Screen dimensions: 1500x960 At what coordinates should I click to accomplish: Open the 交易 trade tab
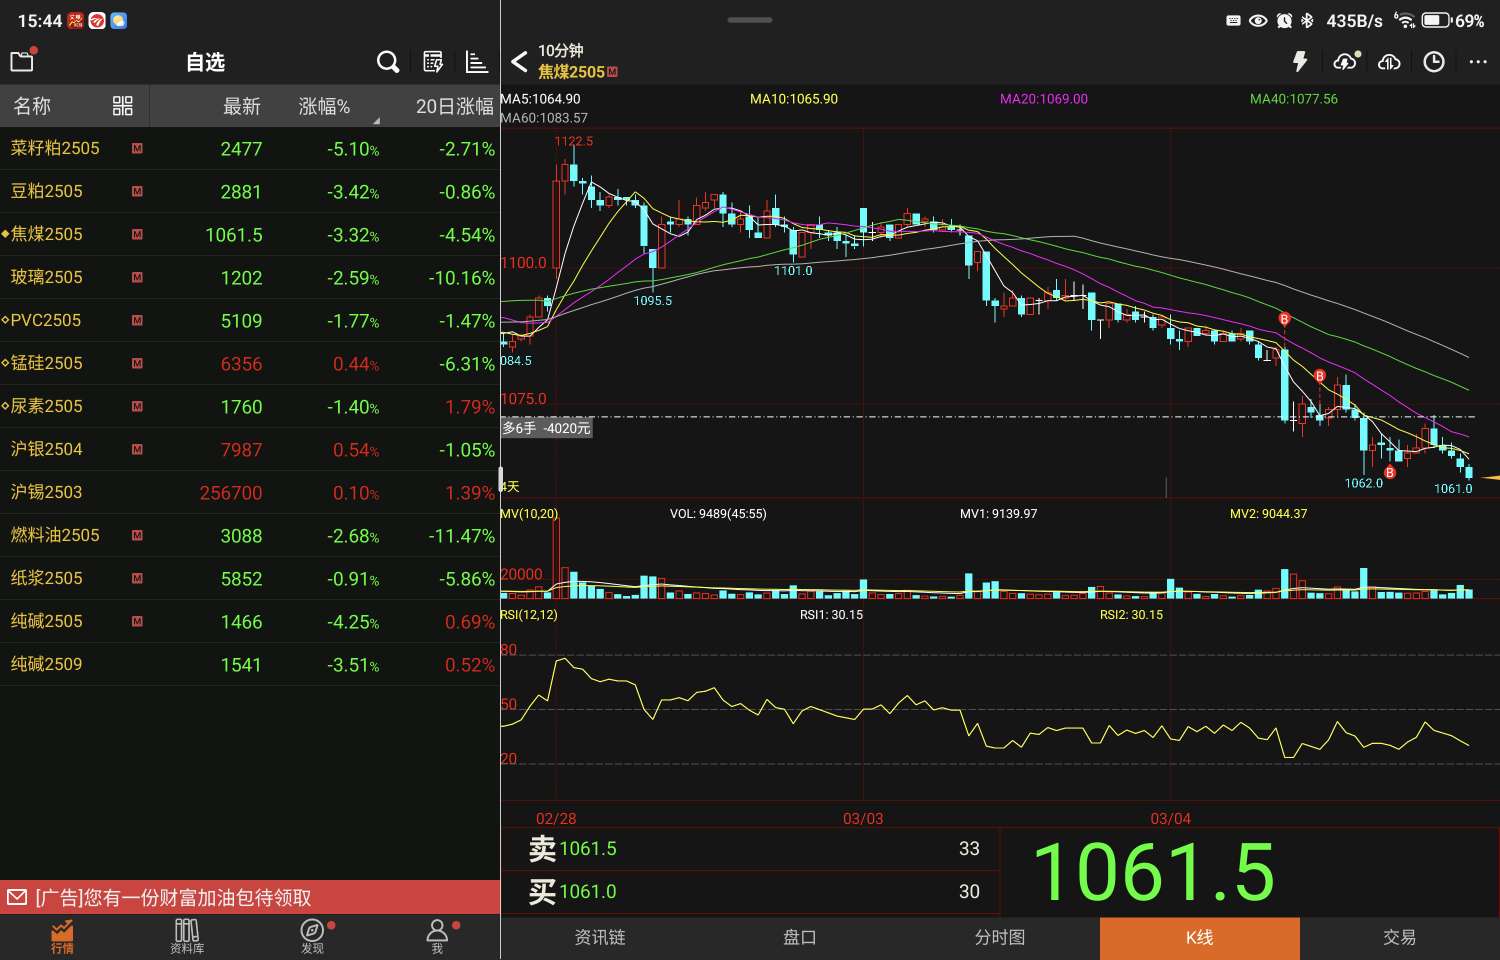pyautogui.click(x=1400, y=937)
